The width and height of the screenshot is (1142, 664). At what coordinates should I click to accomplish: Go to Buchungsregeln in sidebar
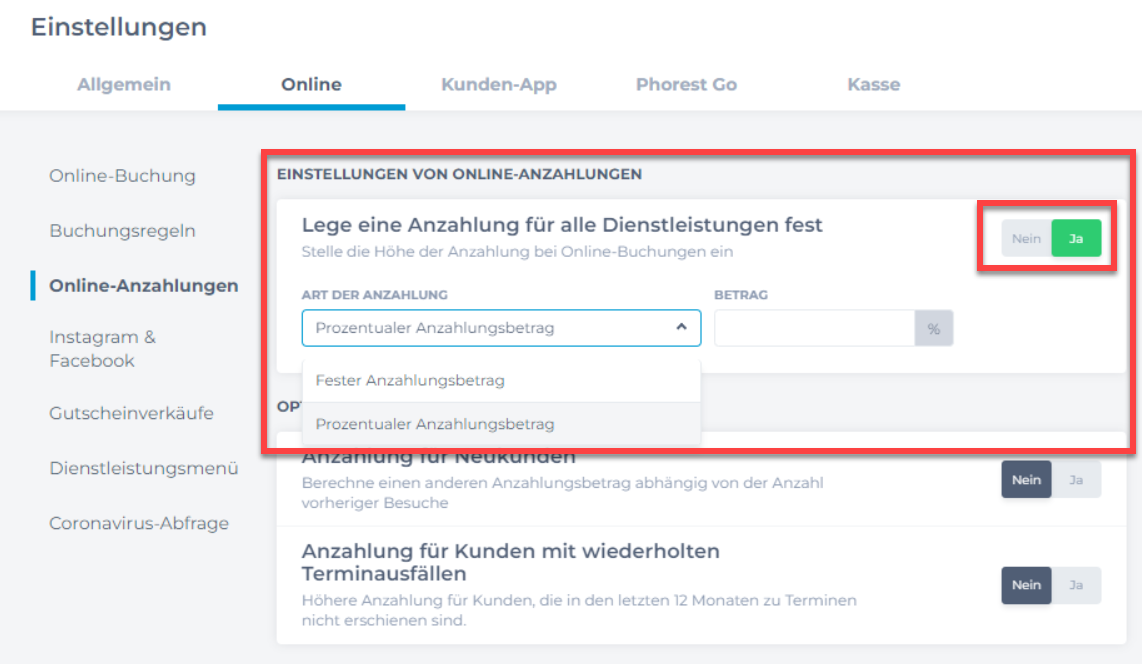tap(122, 231)
